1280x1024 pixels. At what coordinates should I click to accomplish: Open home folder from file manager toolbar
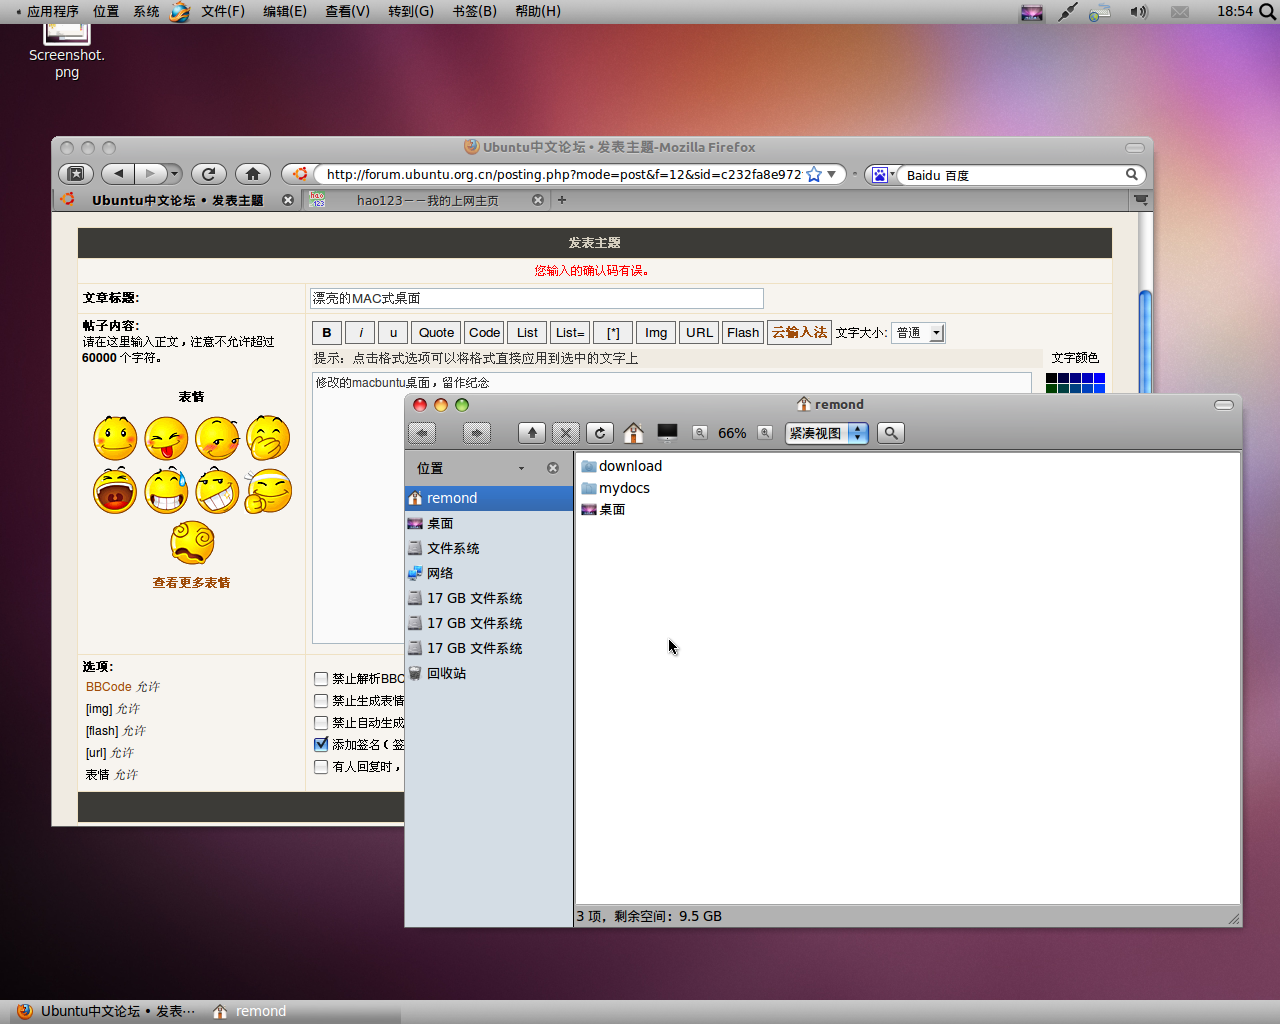tap(633, 433)
